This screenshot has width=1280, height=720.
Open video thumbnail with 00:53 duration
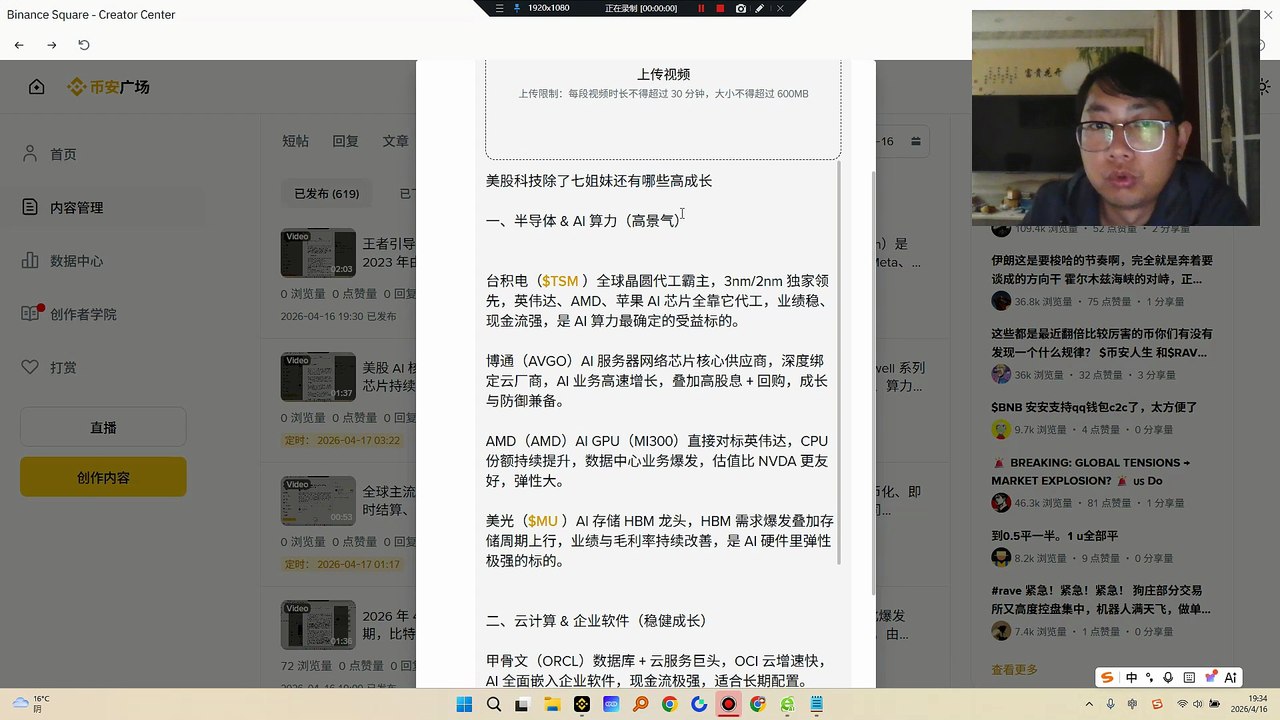318,501
